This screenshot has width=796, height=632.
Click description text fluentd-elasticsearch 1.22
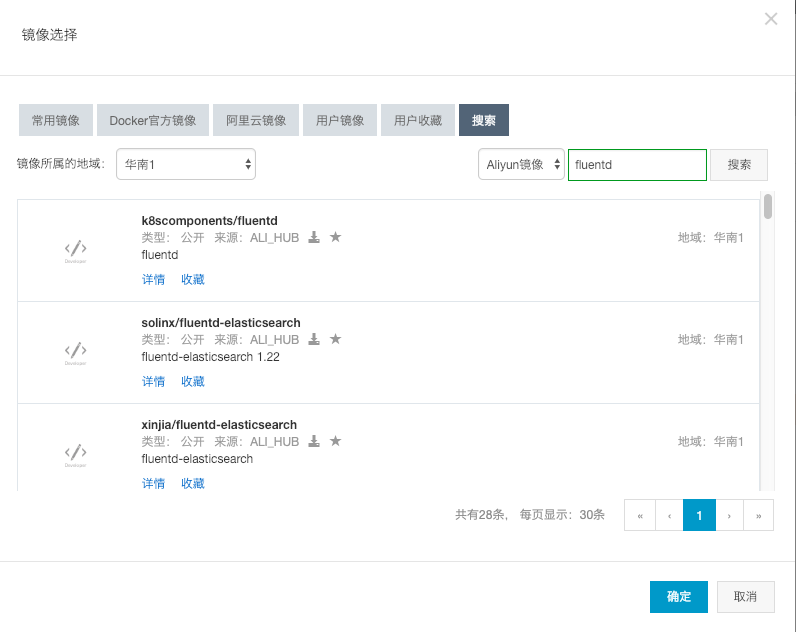coord(210,357)
